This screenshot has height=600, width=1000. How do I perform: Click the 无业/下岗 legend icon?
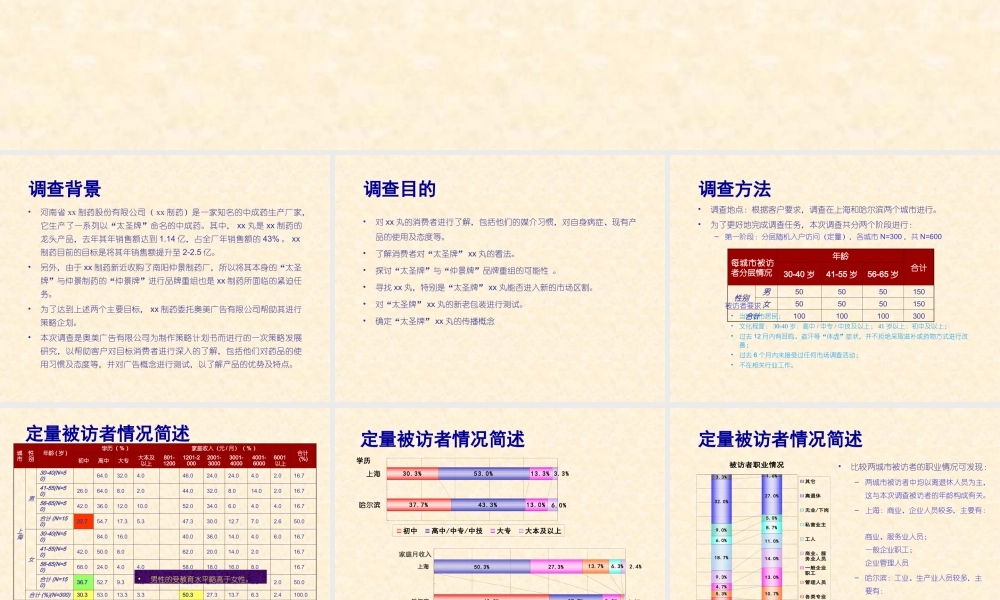801,509
